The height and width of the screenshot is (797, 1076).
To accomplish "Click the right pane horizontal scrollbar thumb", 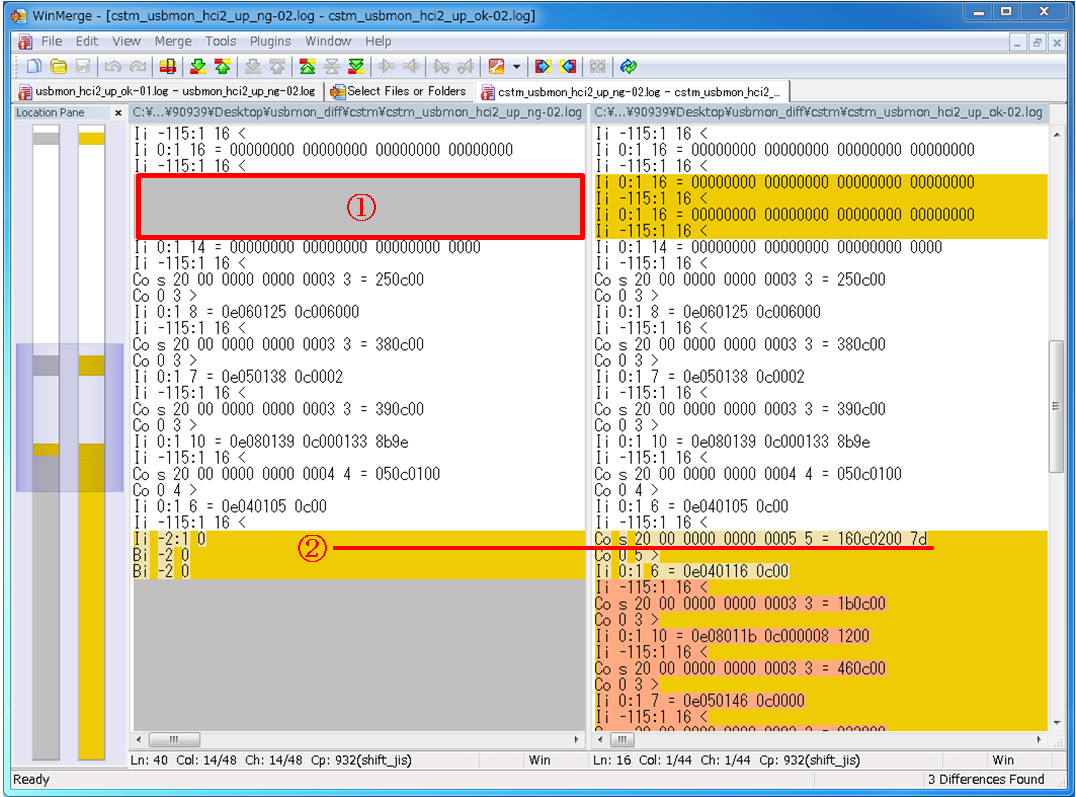I will coord(622,739).
